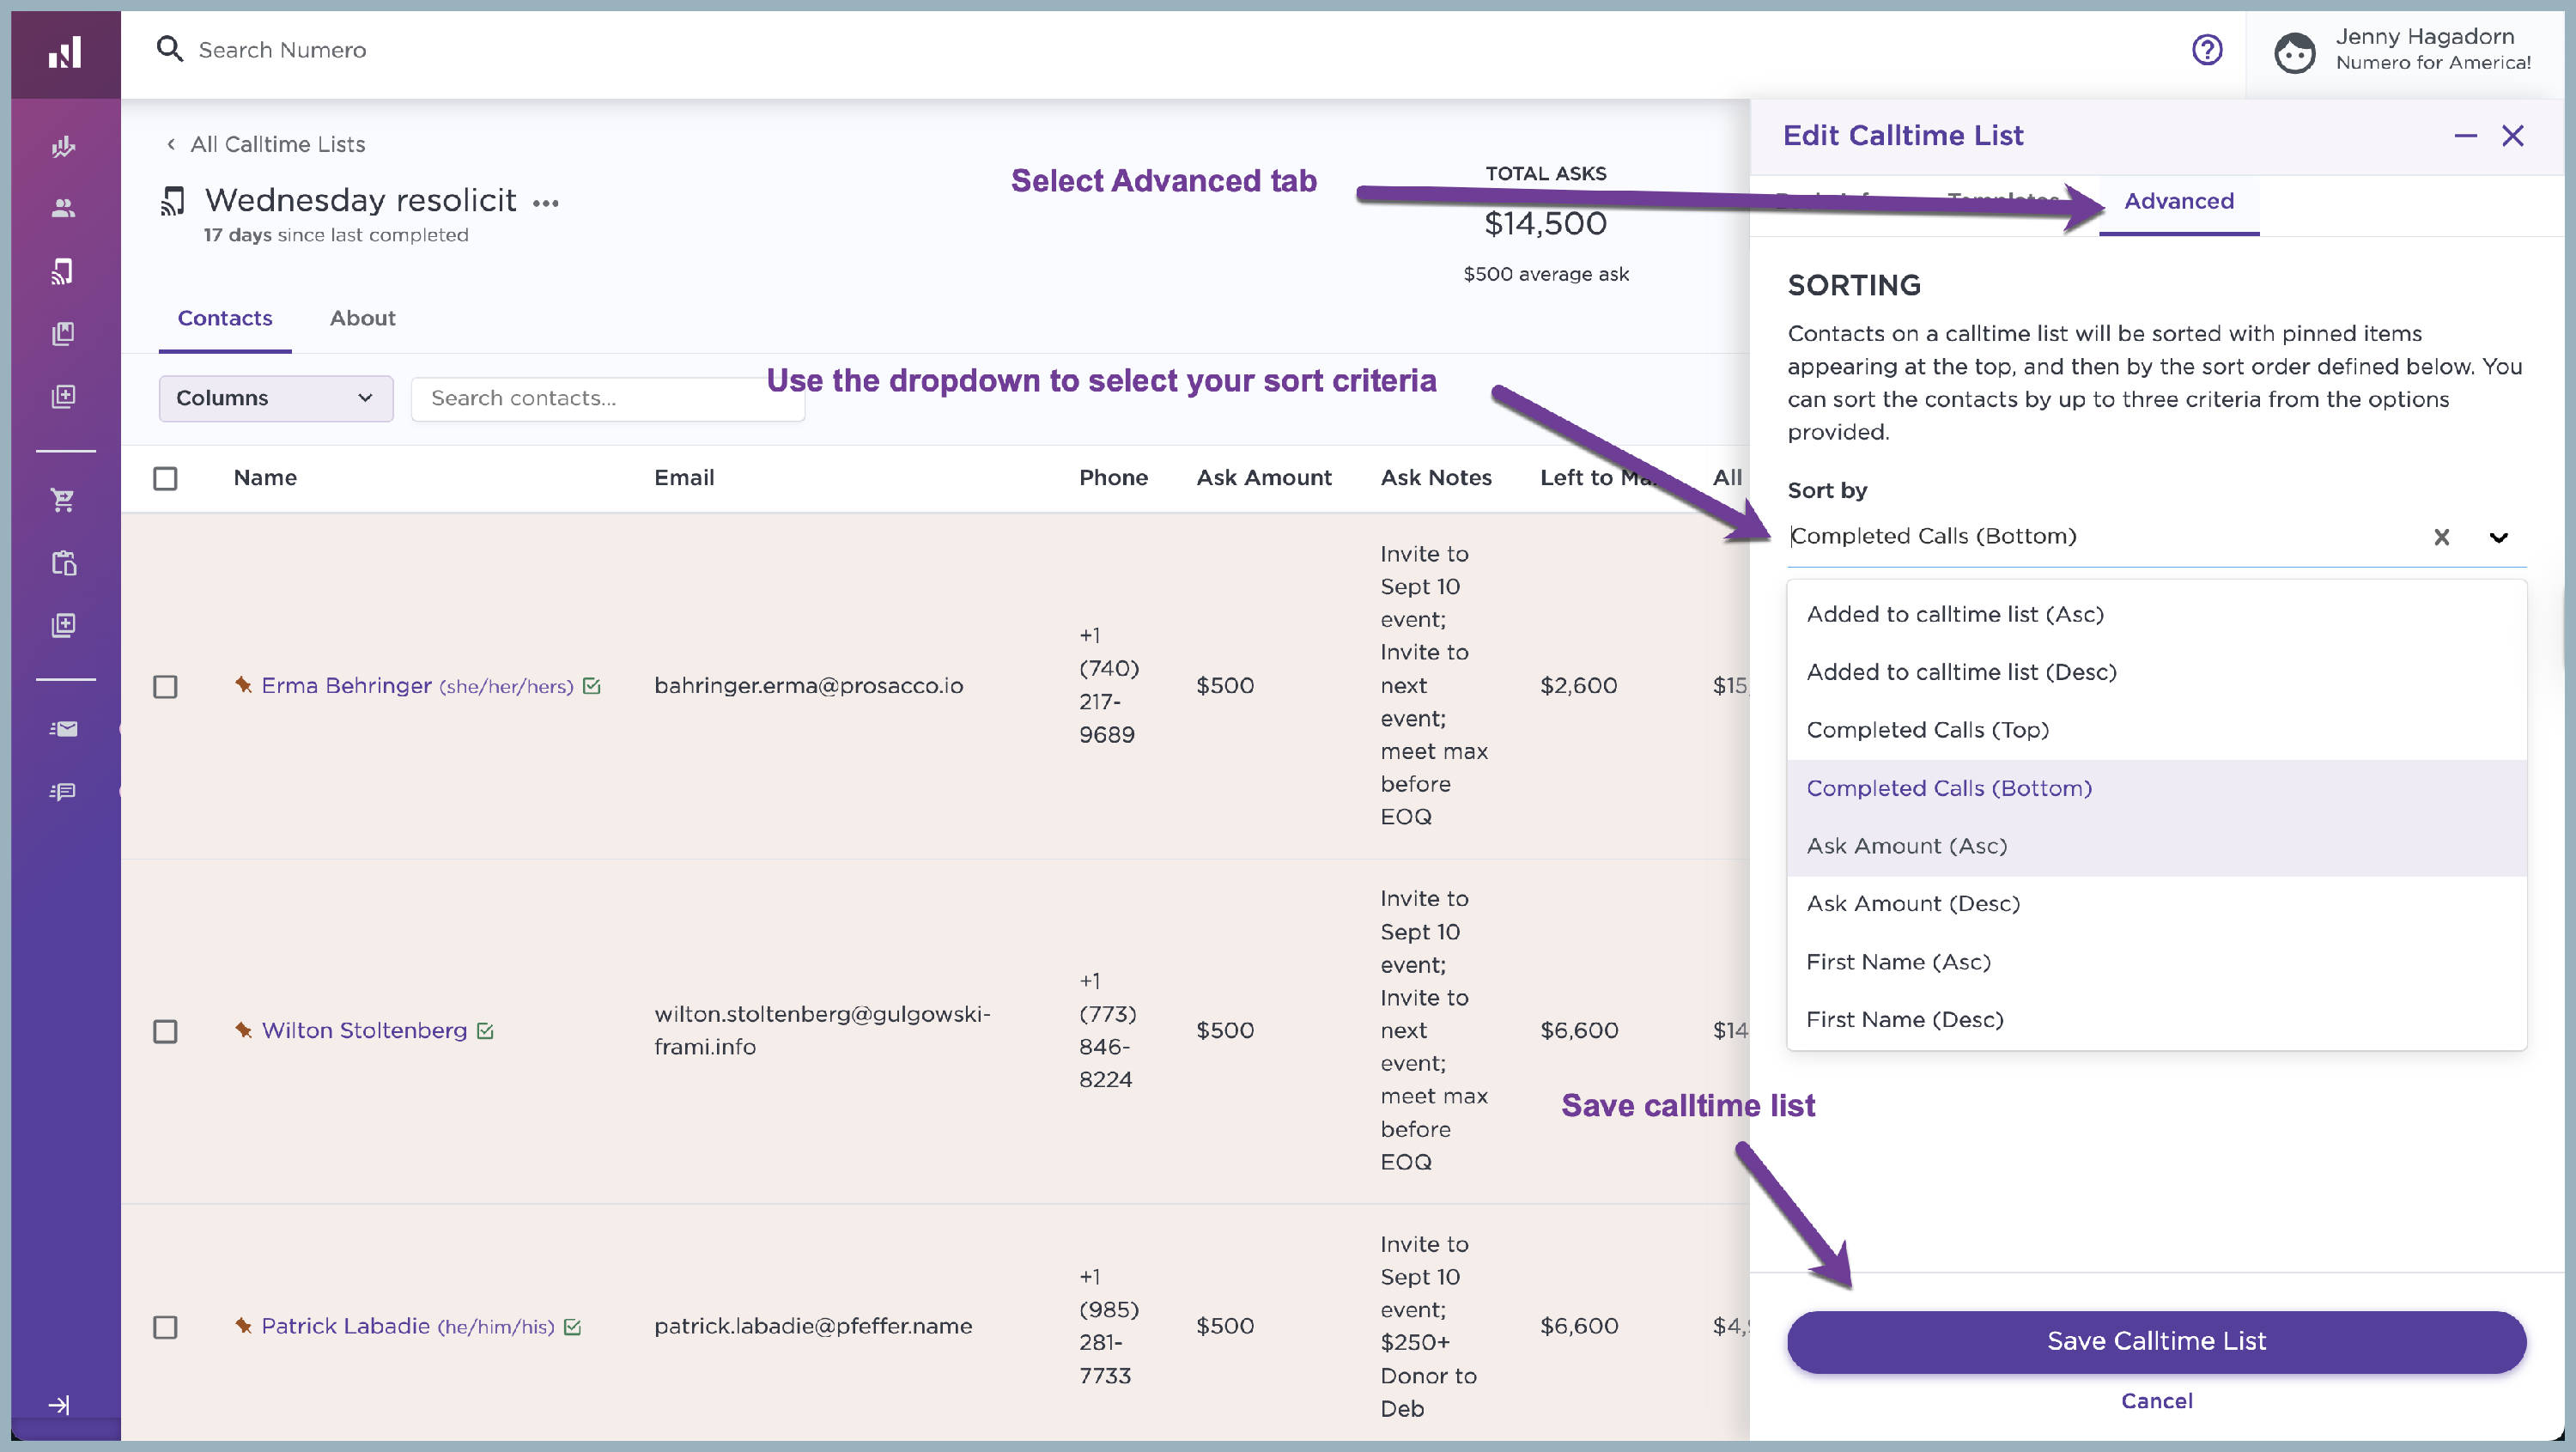This screenshot has width=2576, height=1452.
Task: Expand the sidebar with the arrow icon
Action: coord(60,1405)
